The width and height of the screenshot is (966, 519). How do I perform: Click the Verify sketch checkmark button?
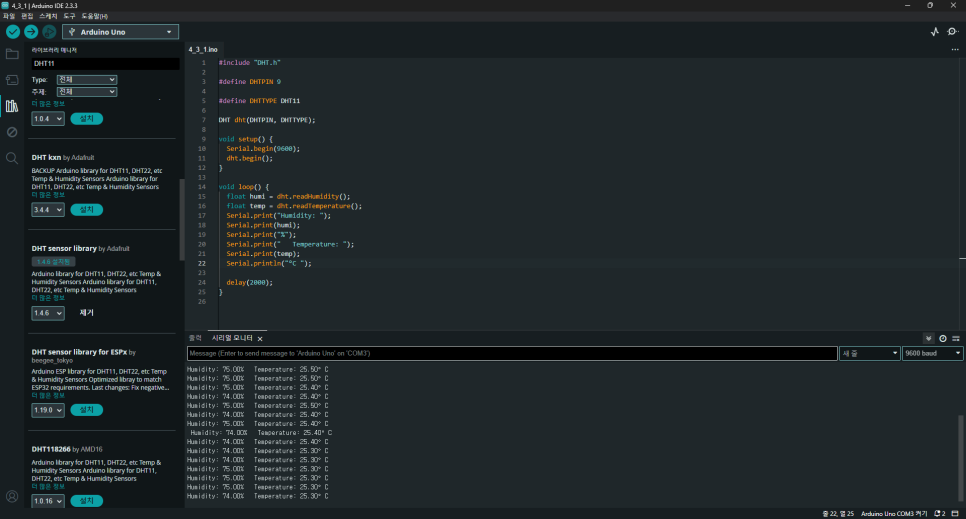coord(13,31)
